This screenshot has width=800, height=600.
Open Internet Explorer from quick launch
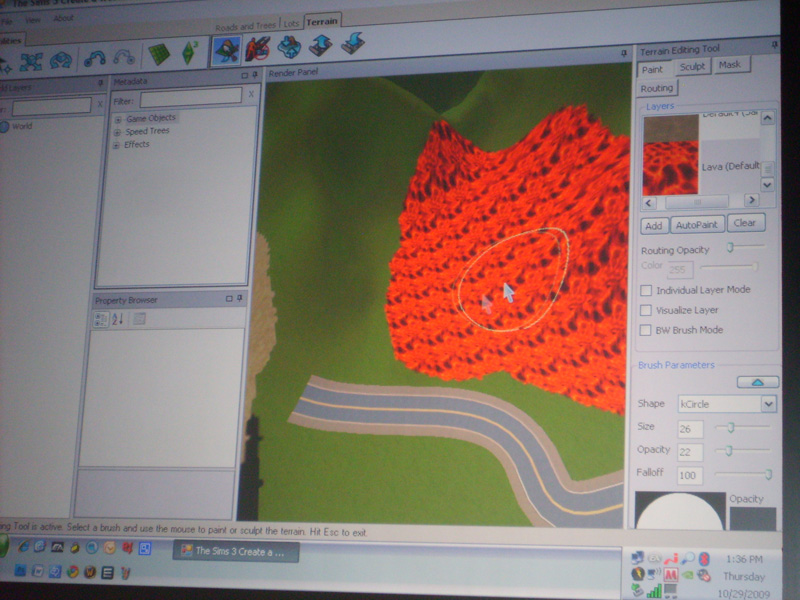tap(23, 547)
